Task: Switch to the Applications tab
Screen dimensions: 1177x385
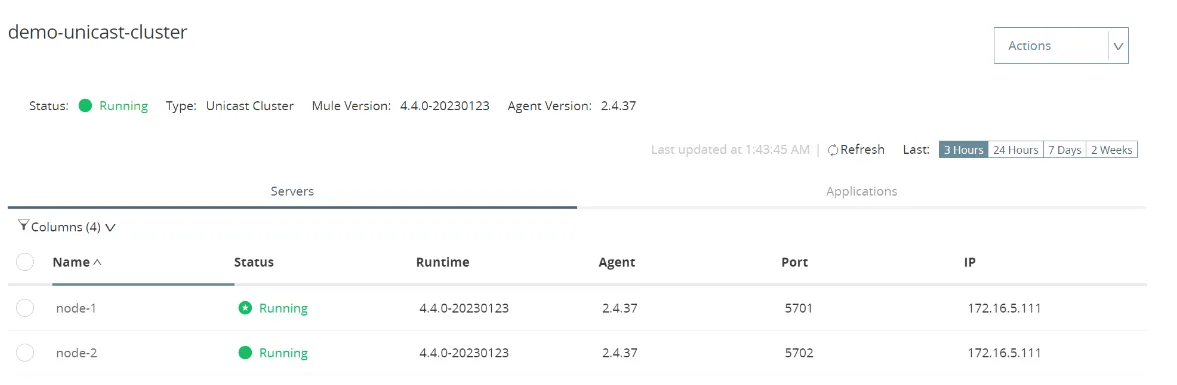Action: click(x=861, y=191)
